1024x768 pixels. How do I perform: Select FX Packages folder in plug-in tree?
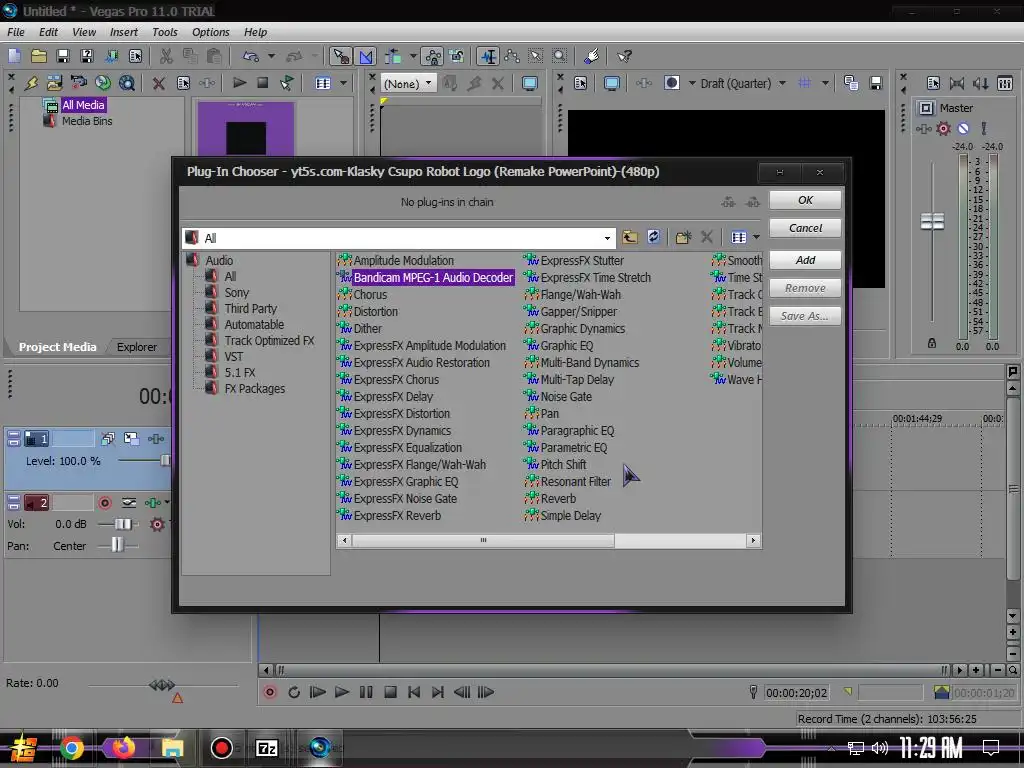255,389
